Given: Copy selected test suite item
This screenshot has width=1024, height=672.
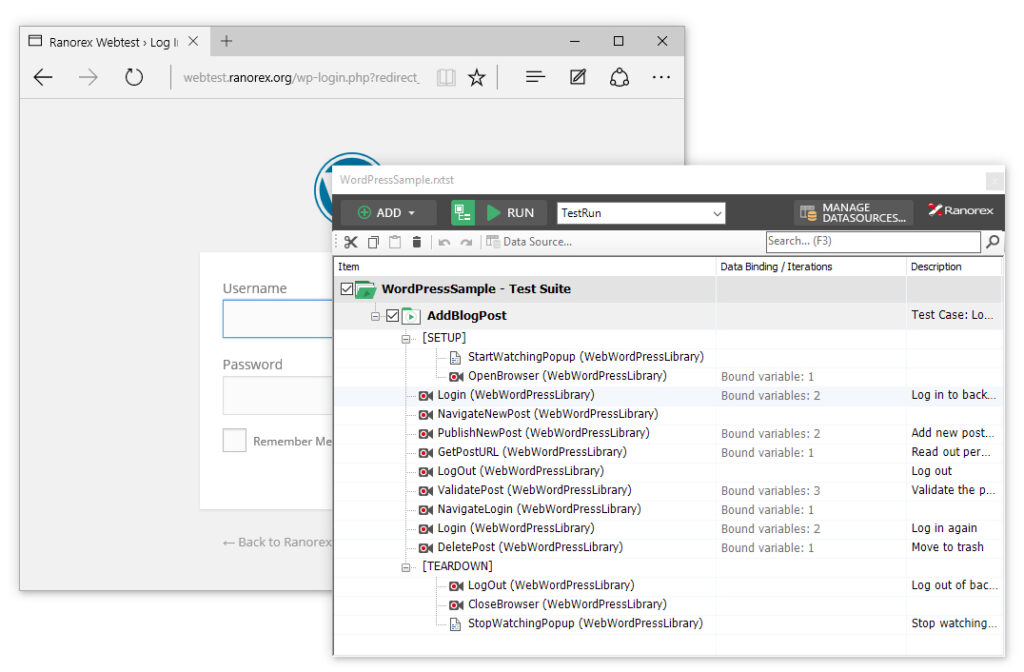Looking at the screenshot, I should pos(373,242).
